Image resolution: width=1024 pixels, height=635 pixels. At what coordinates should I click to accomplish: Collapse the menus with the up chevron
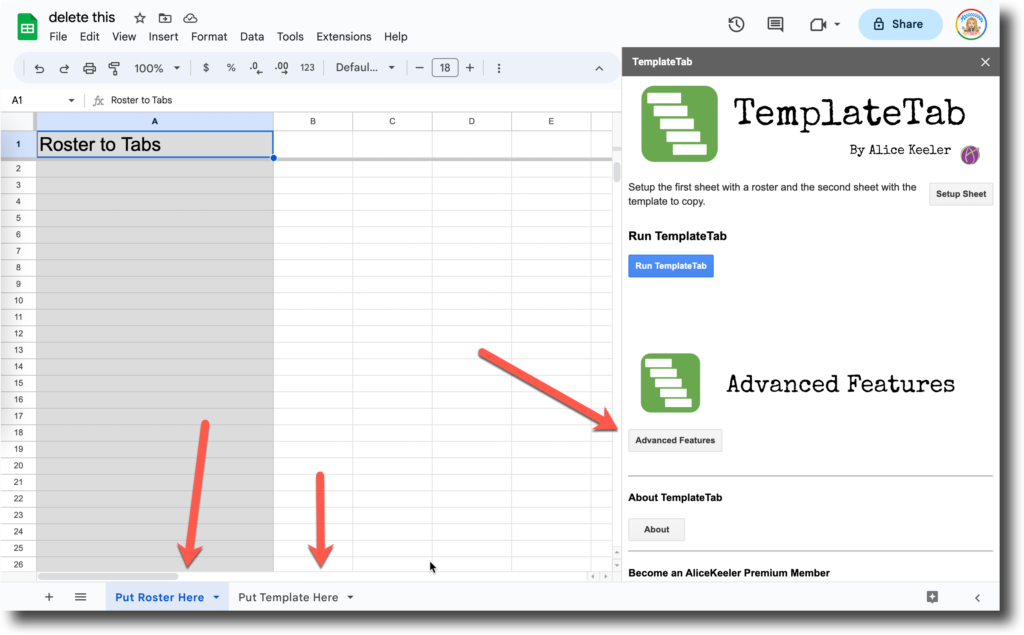599,68
